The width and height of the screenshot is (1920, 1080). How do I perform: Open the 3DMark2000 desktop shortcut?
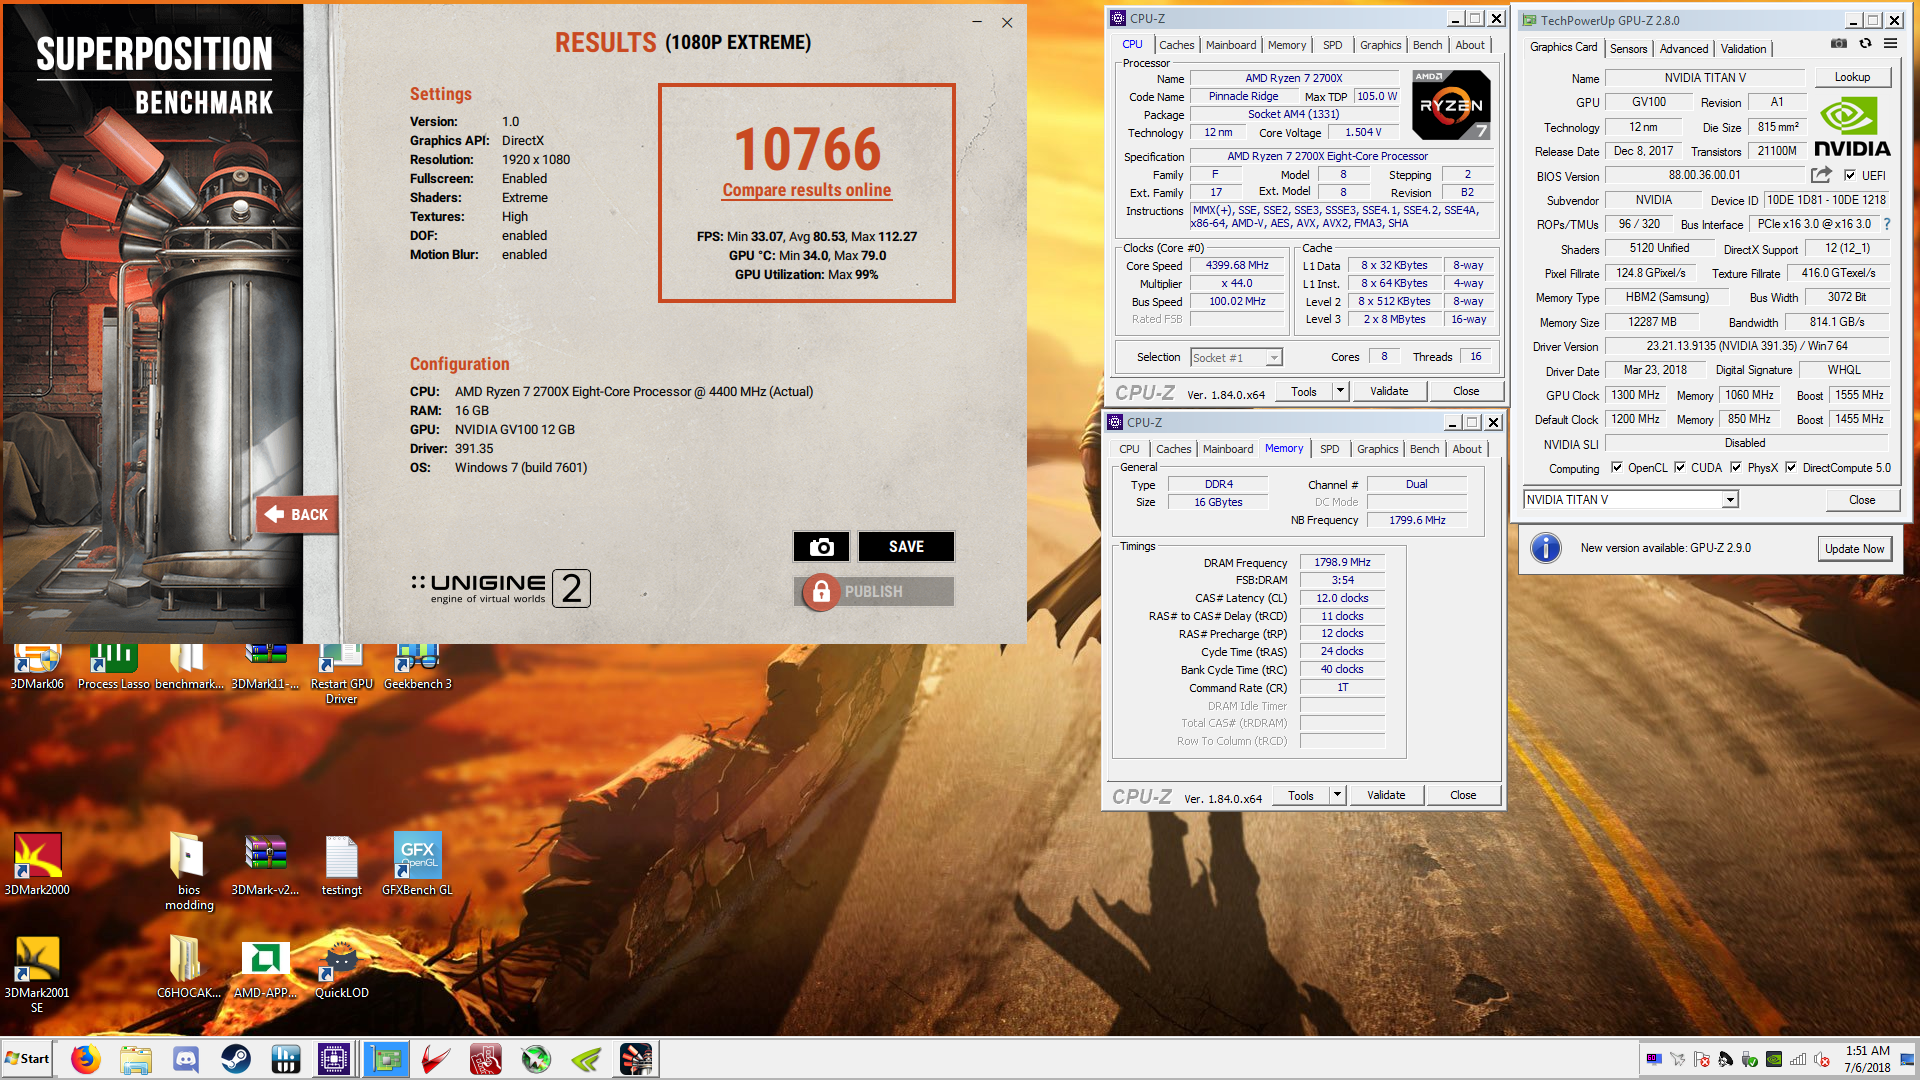[37, 864]
